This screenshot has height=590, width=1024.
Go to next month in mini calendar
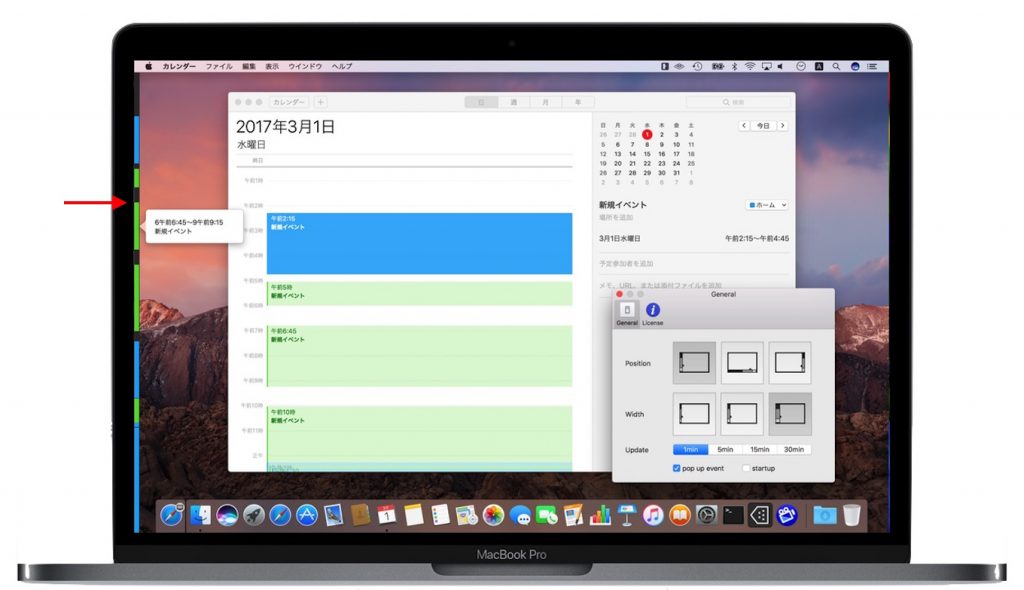pyautogui.click(x=782, y=125)
